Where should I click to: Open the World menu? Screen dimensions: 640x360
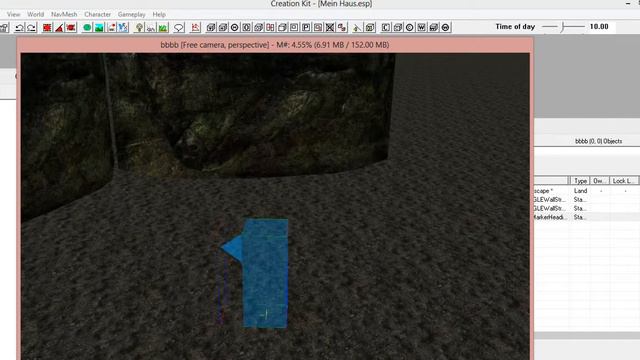(36, 14)
